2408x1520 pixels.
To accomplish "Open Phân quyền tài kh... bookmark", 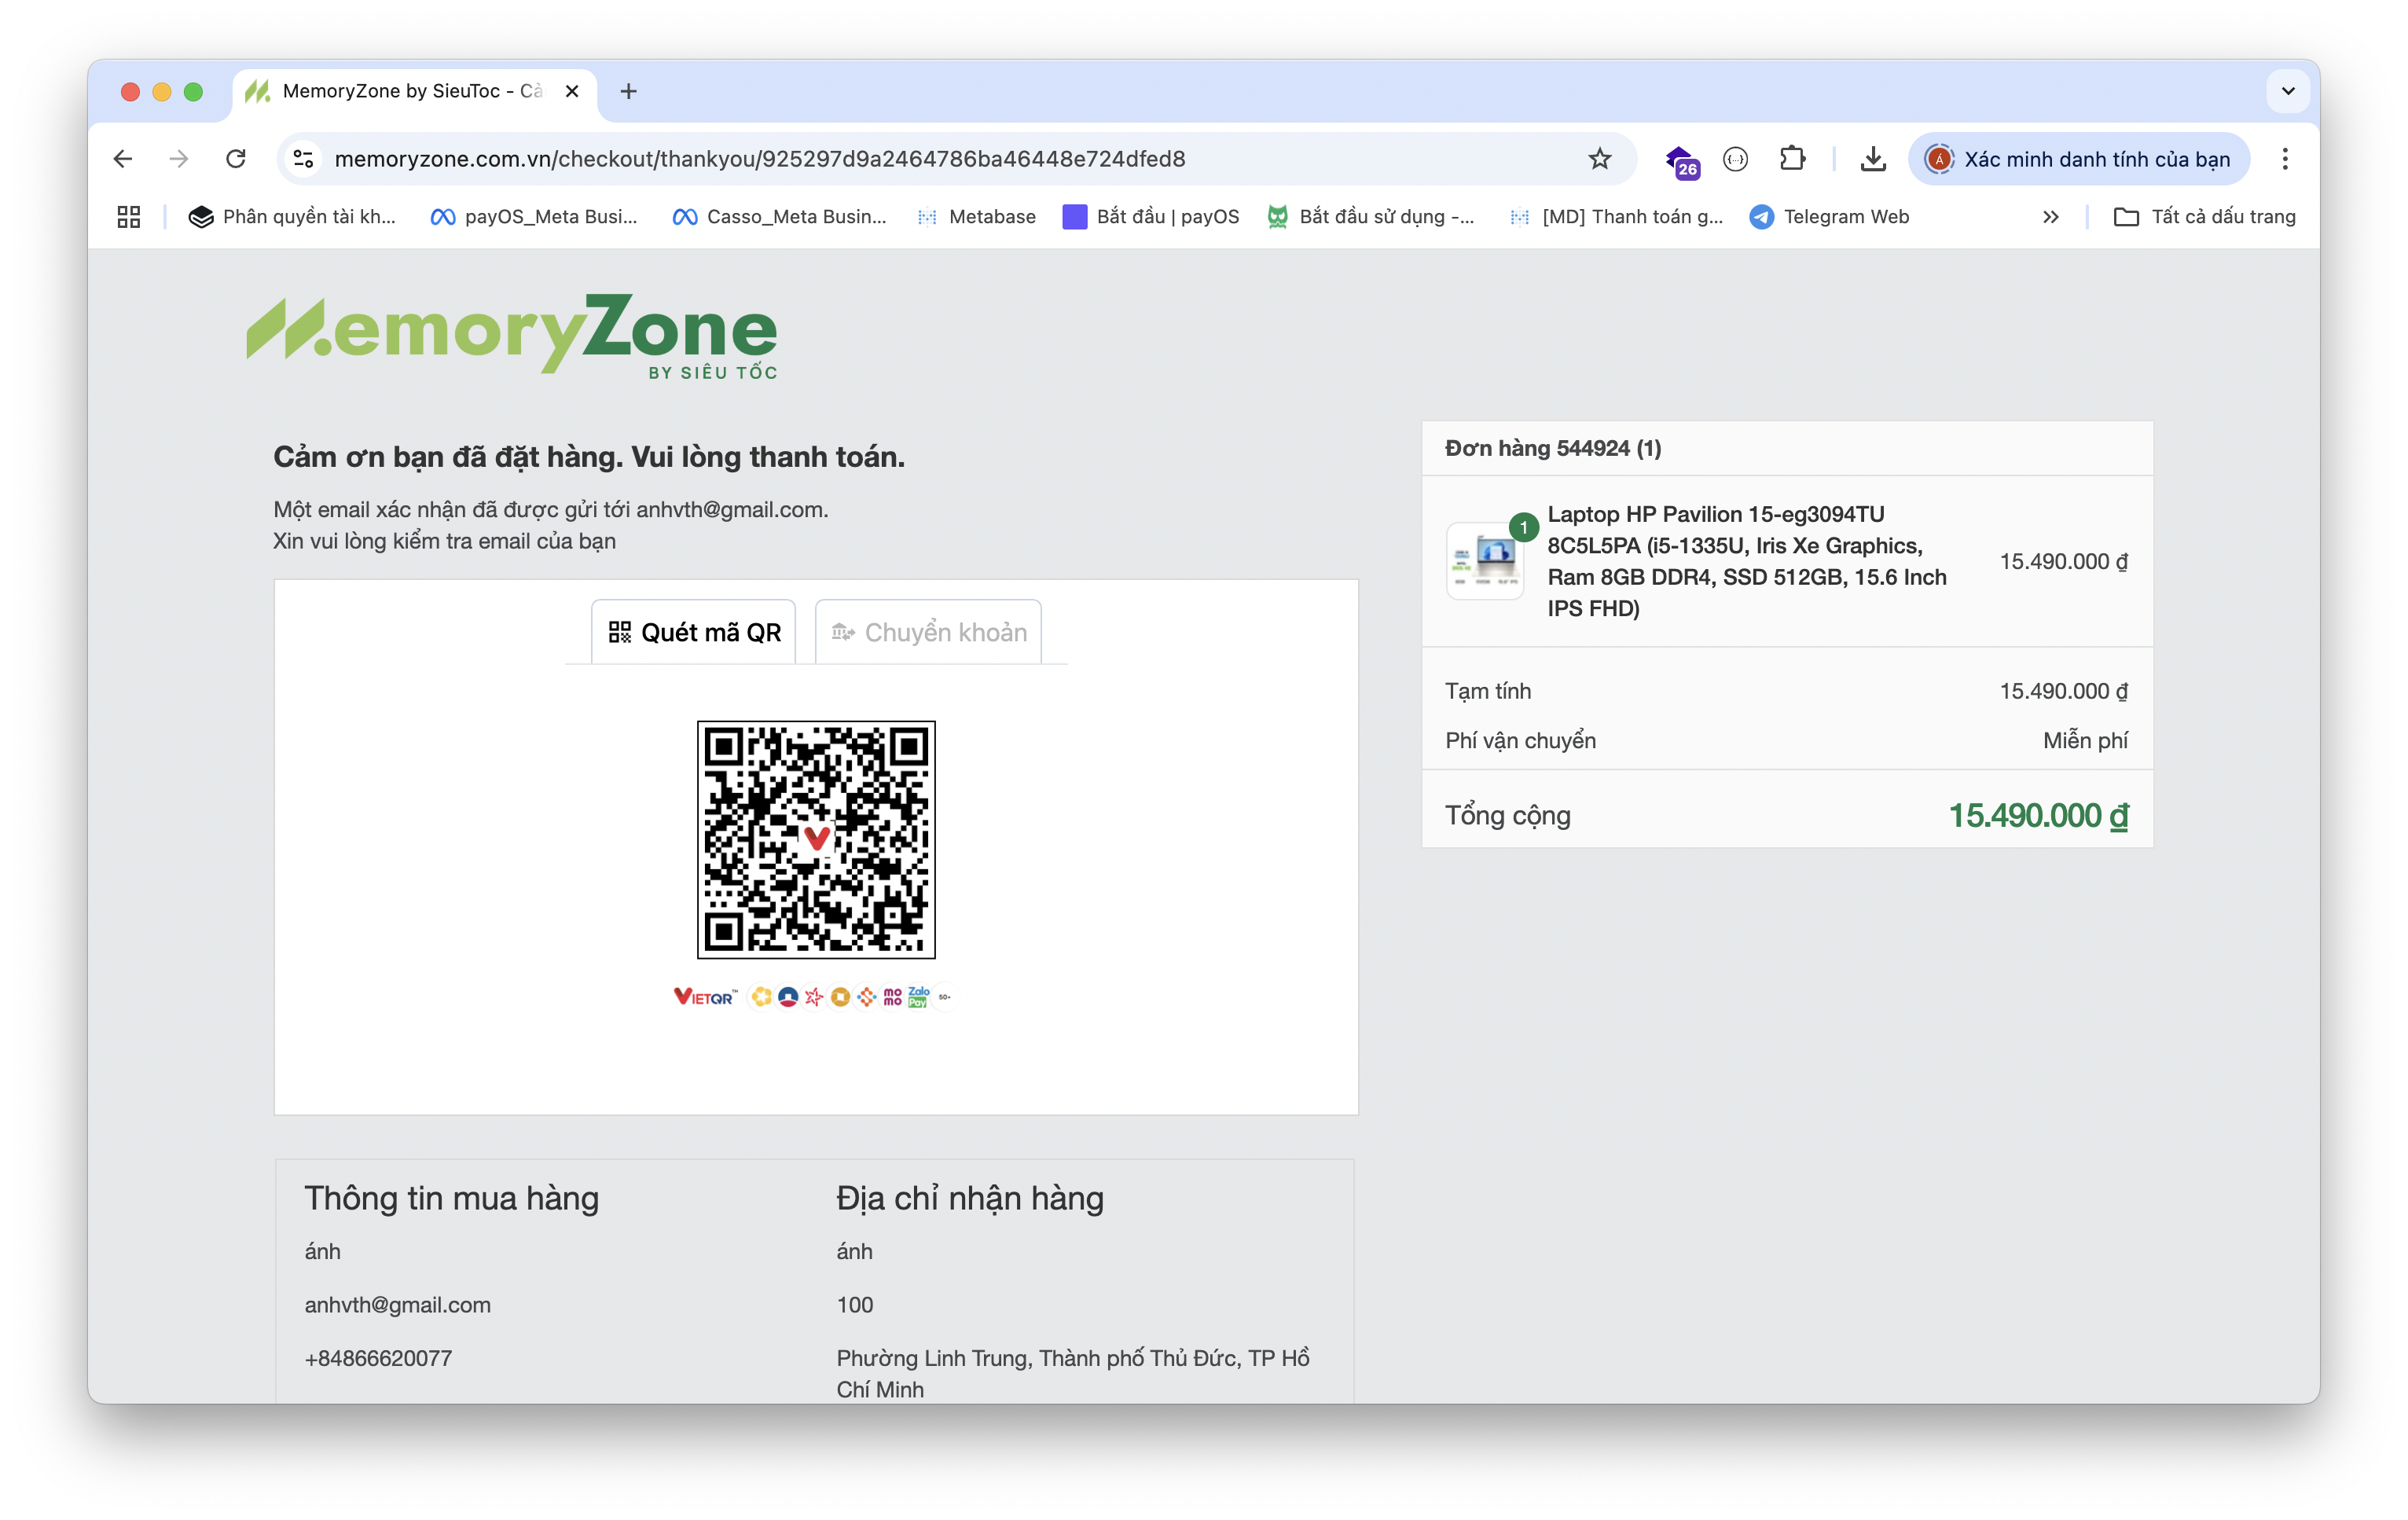I will [x=292, y=217].
